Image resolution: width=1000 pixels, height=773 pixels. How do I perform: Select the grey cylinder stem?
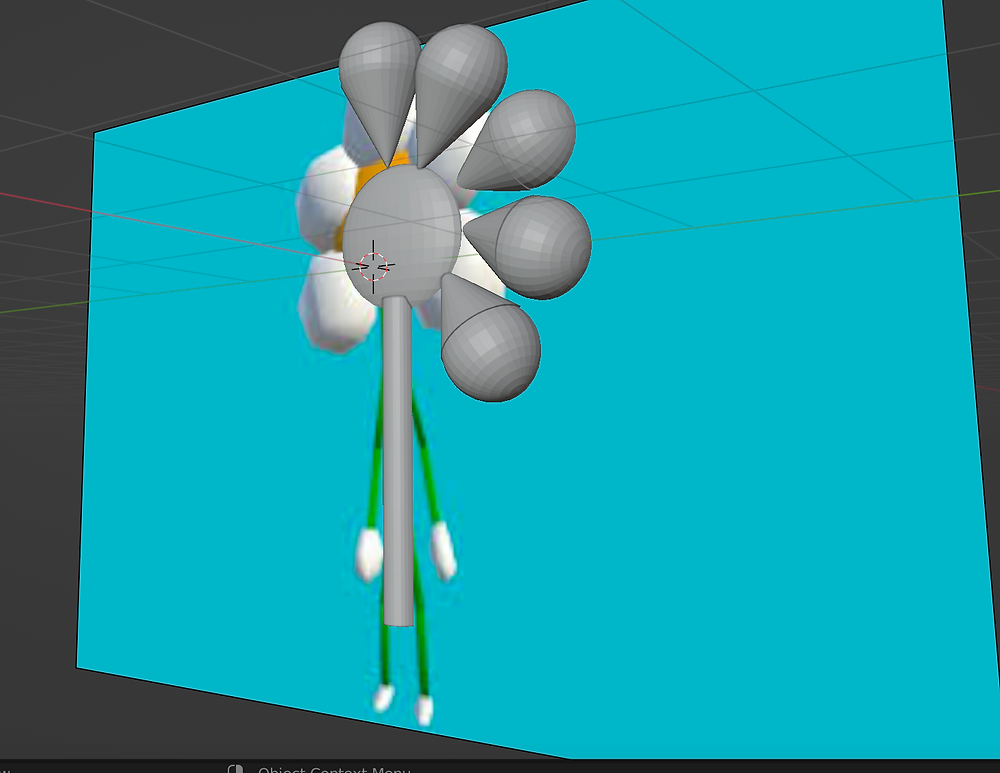[x=397, y=450]
